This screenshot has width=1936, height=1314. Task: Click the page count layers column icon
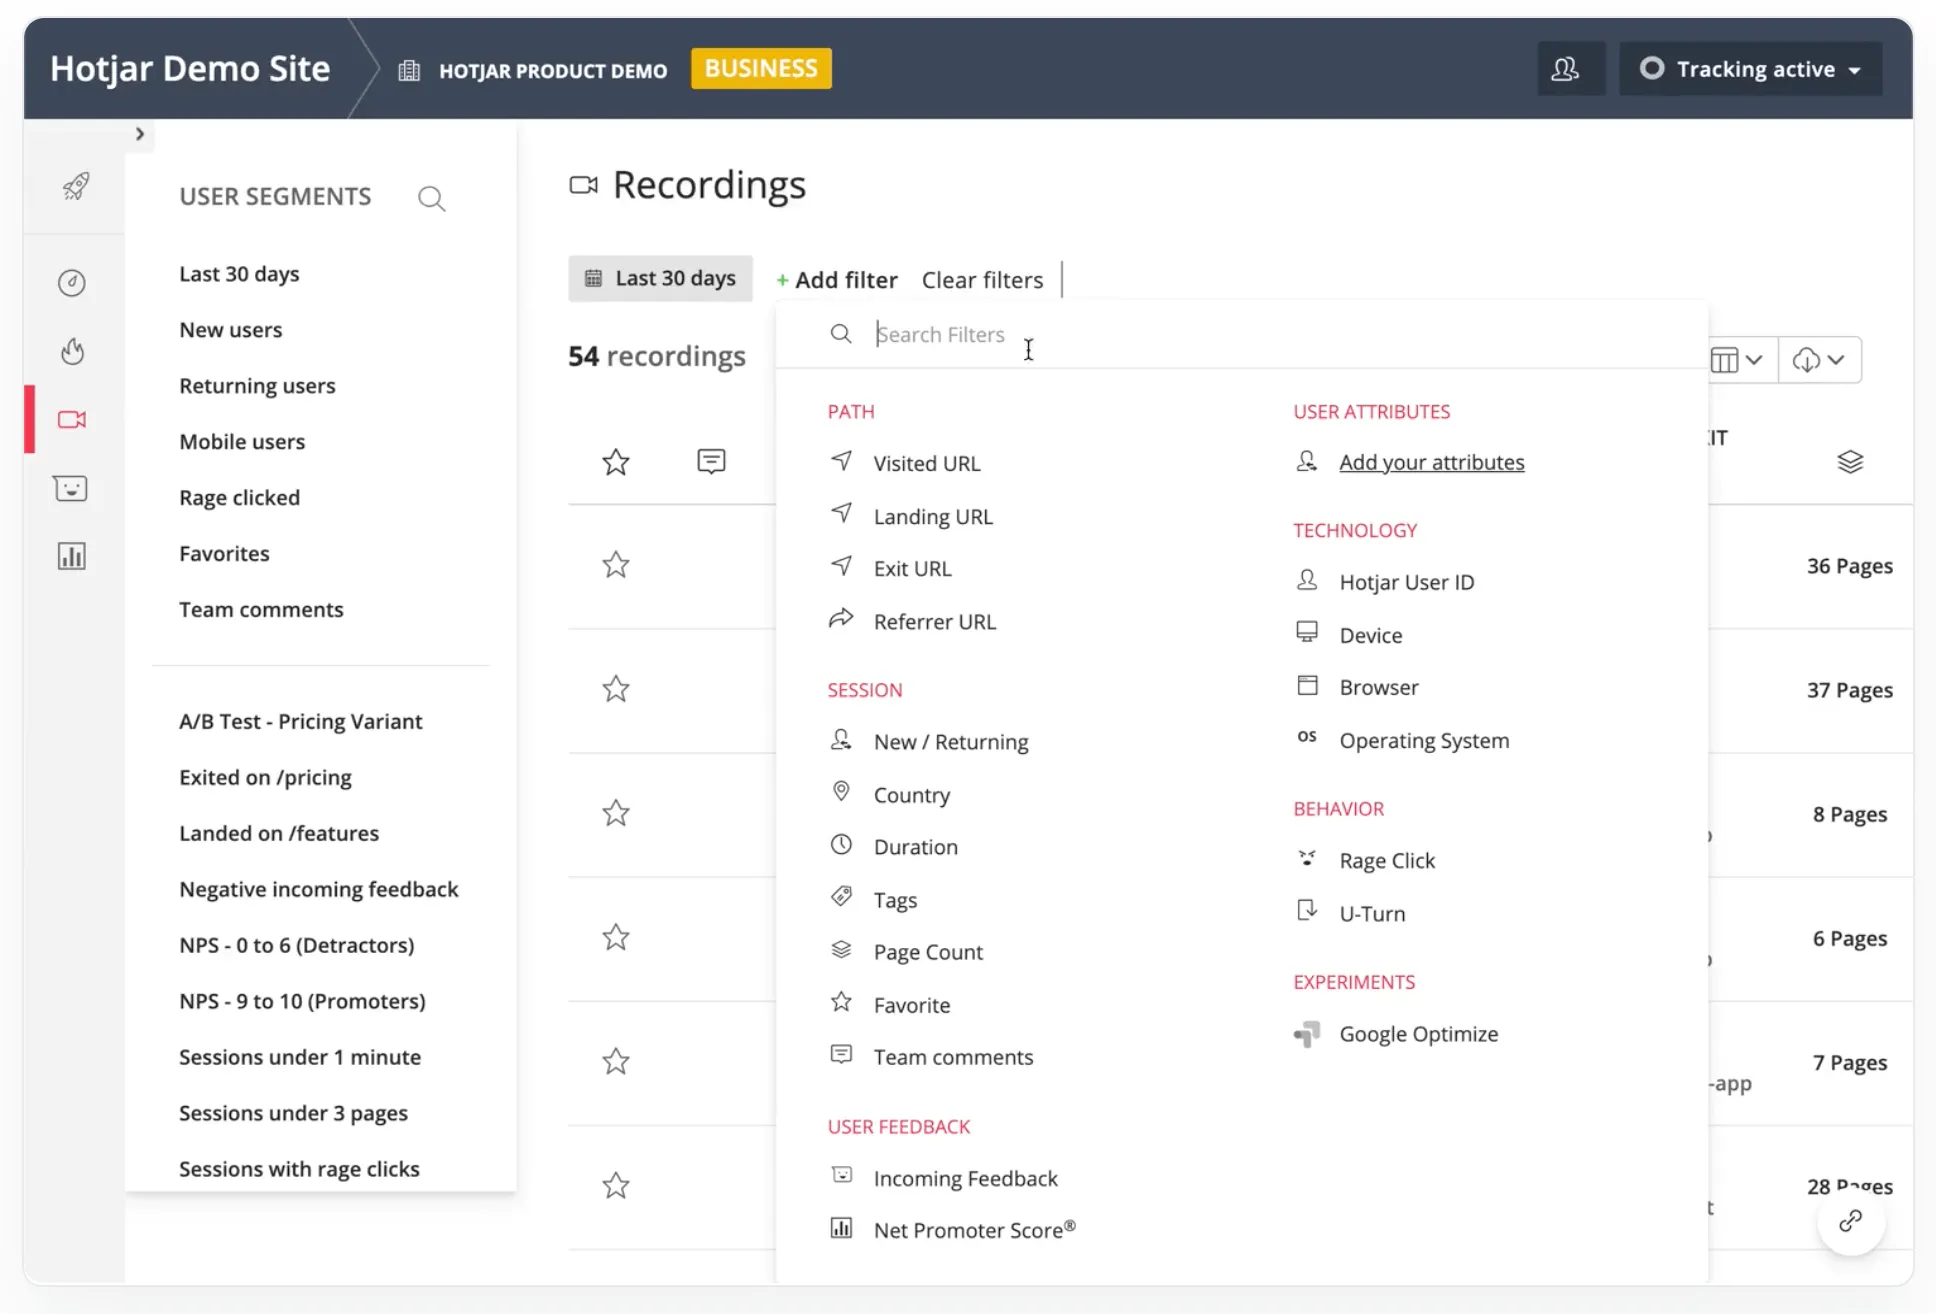tap(1850, 462)
